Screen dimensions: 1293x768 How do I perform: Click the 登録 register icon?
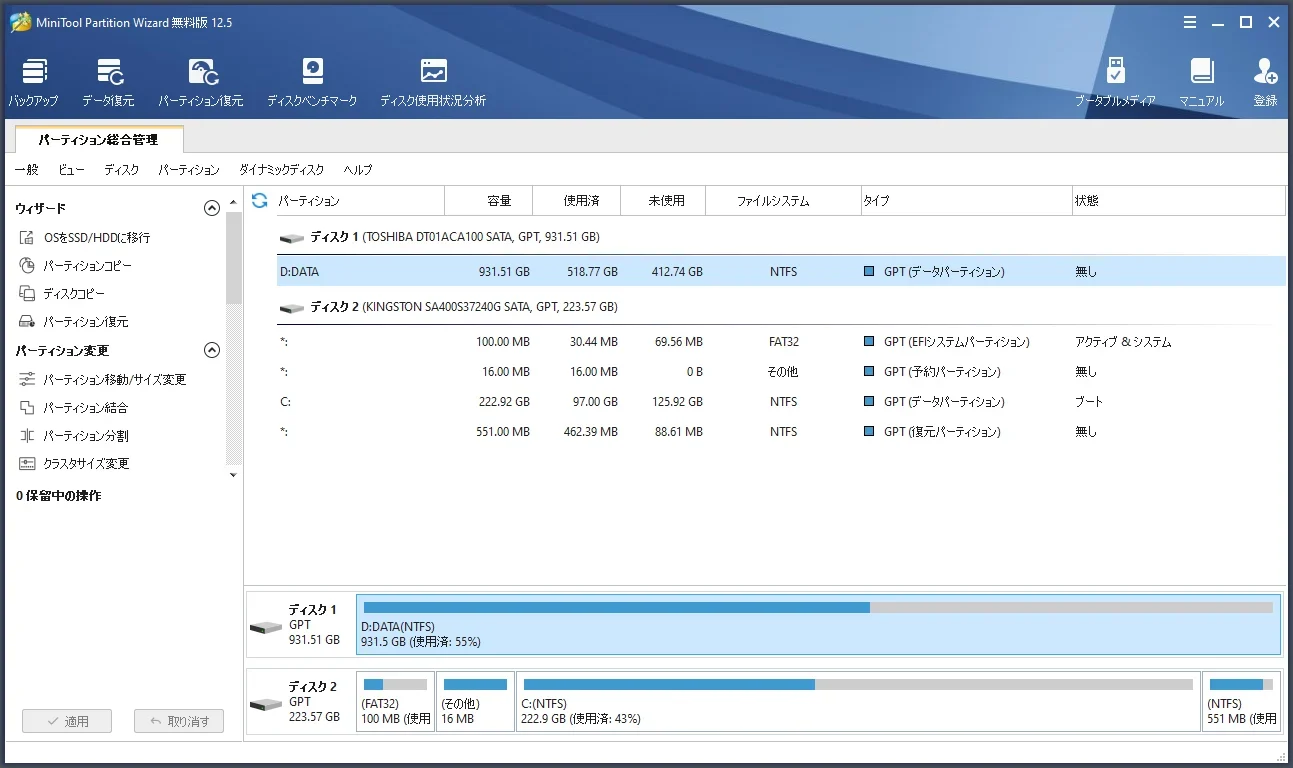[1265, 82]
